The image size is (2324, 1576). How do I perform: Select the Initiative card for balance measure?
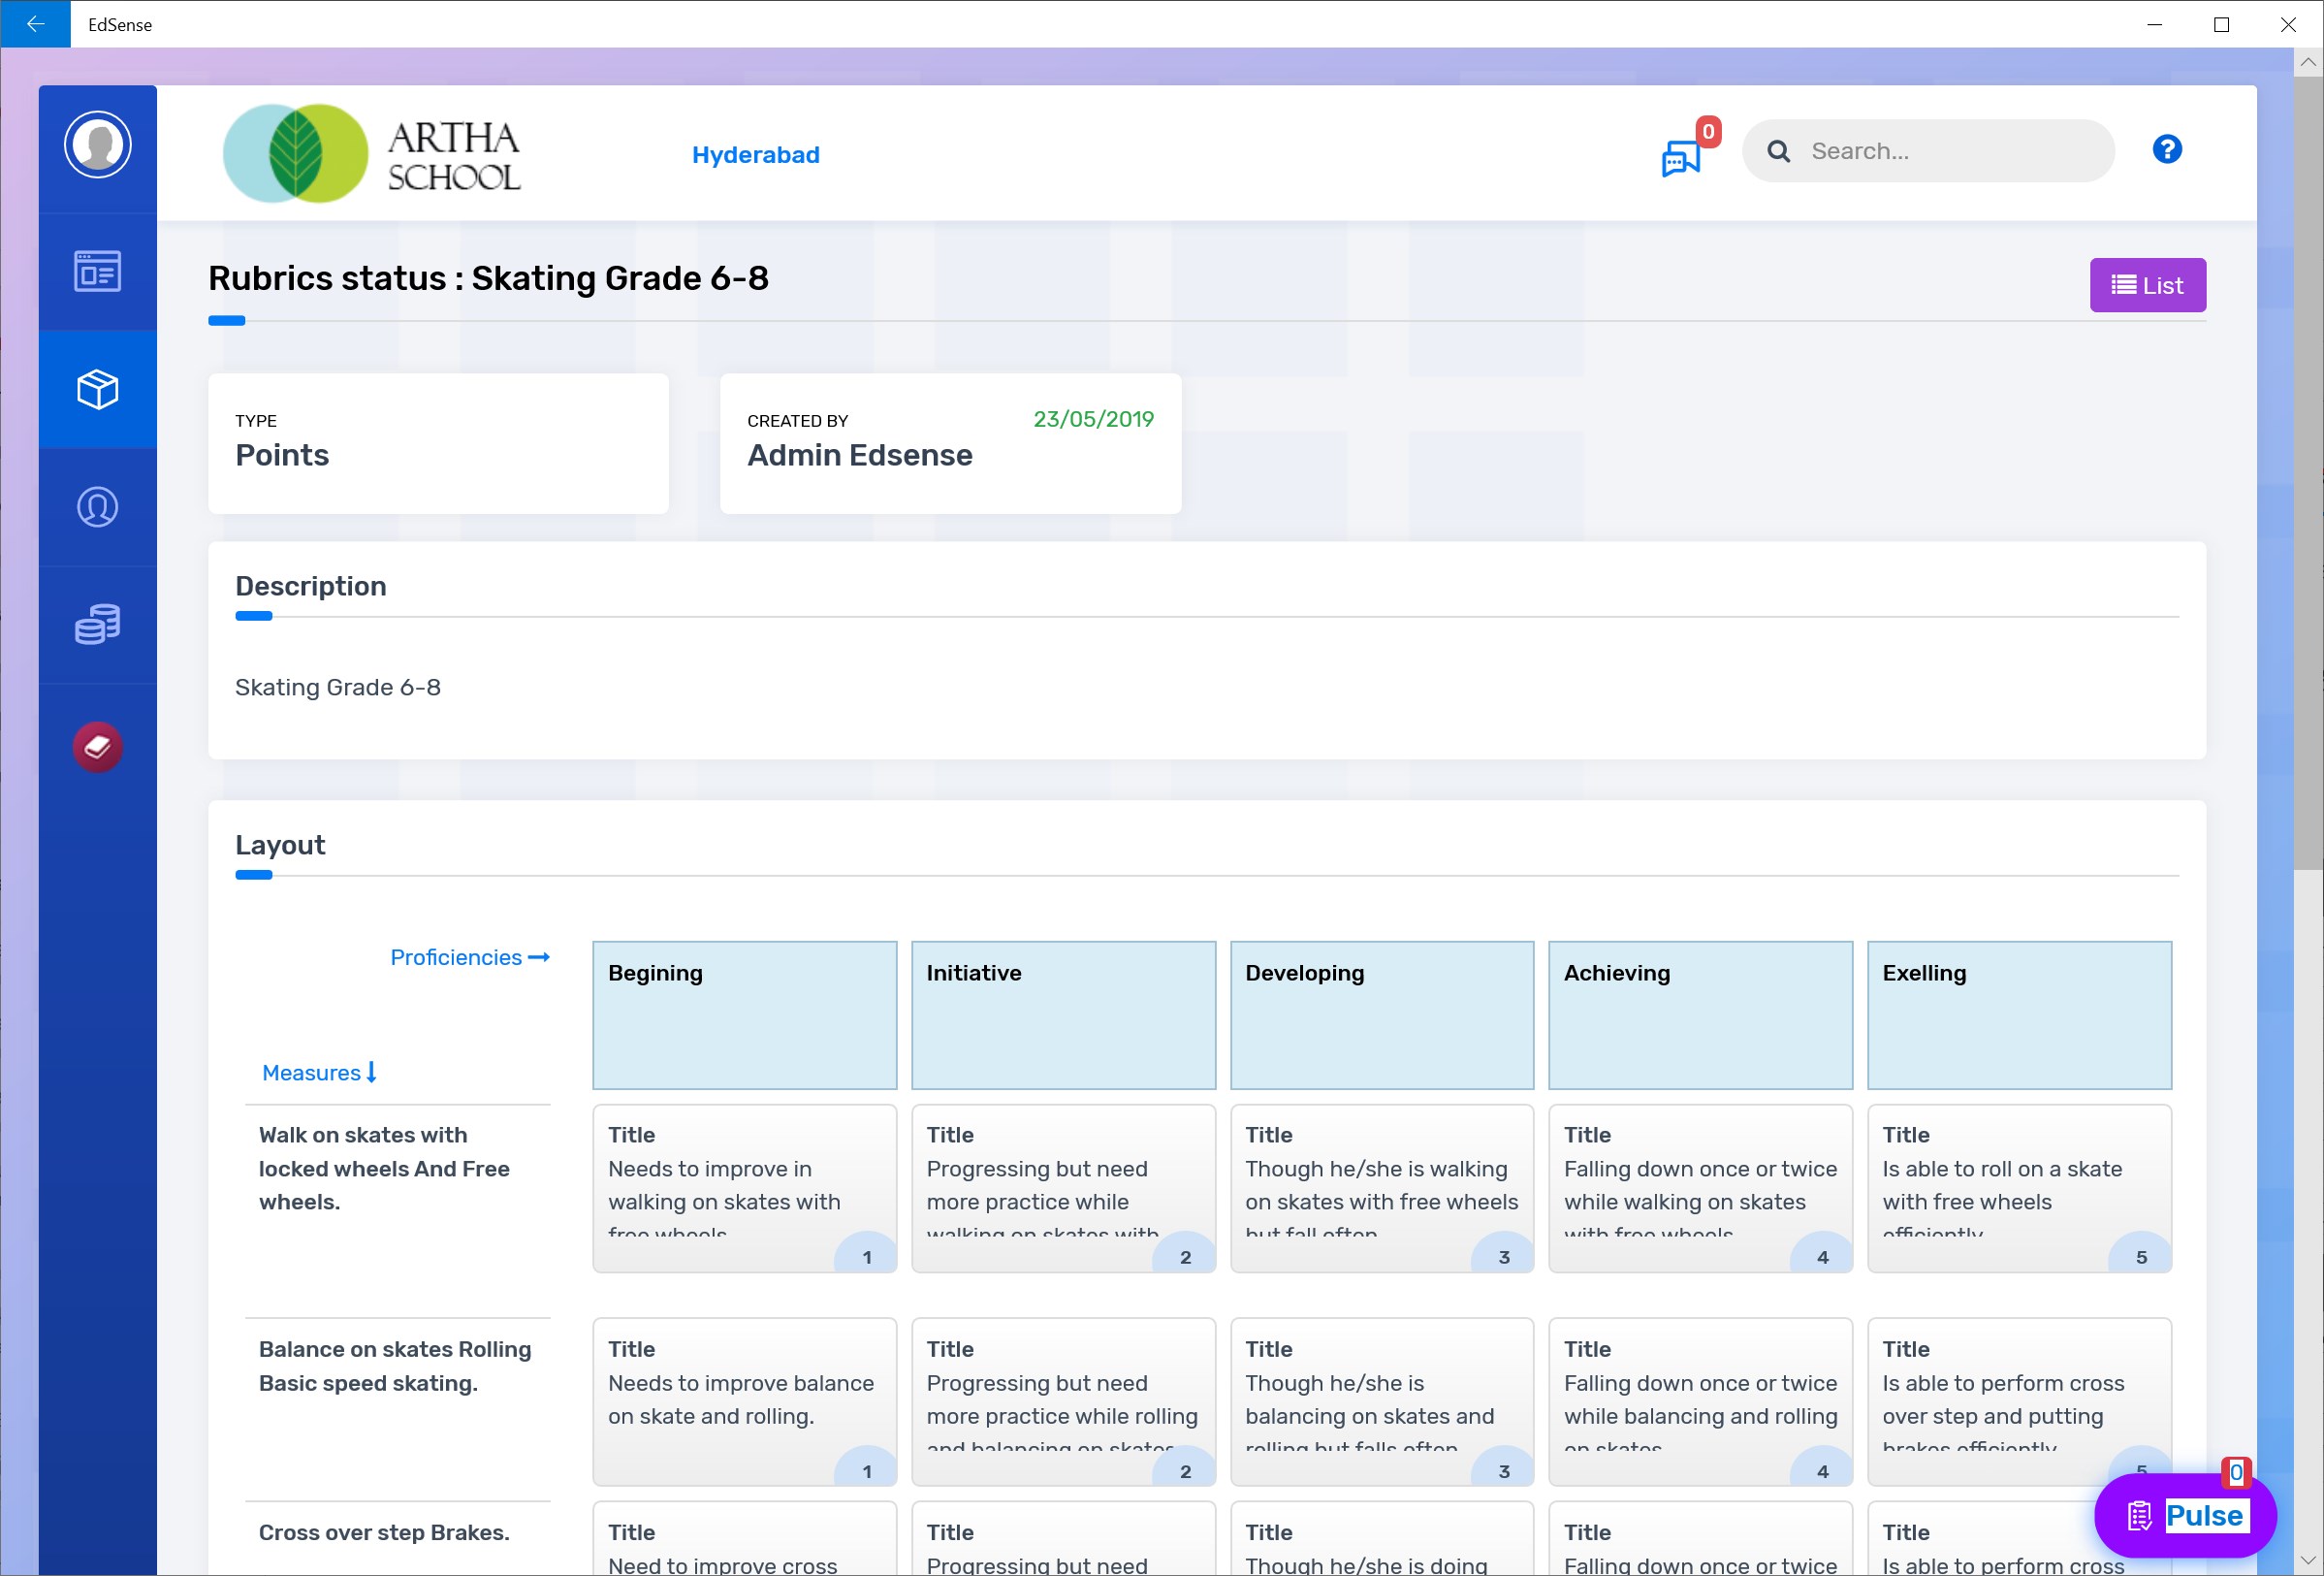(1062, 1400)
